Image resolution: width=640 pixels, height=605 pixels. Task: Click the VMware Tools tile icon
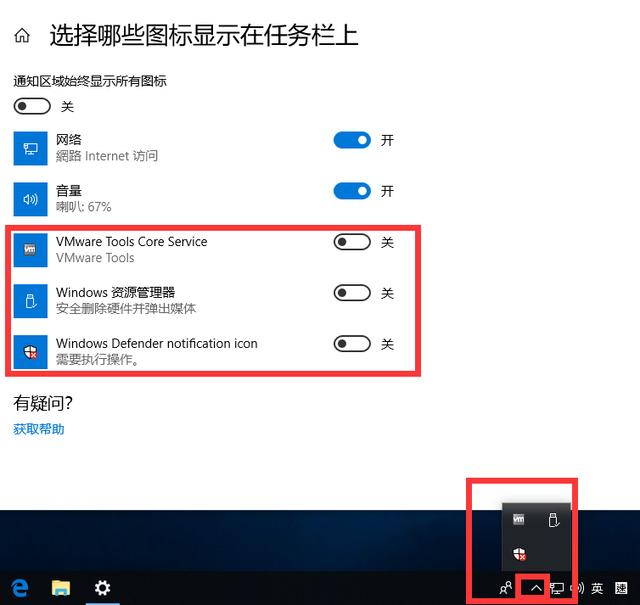click(31, 249)
